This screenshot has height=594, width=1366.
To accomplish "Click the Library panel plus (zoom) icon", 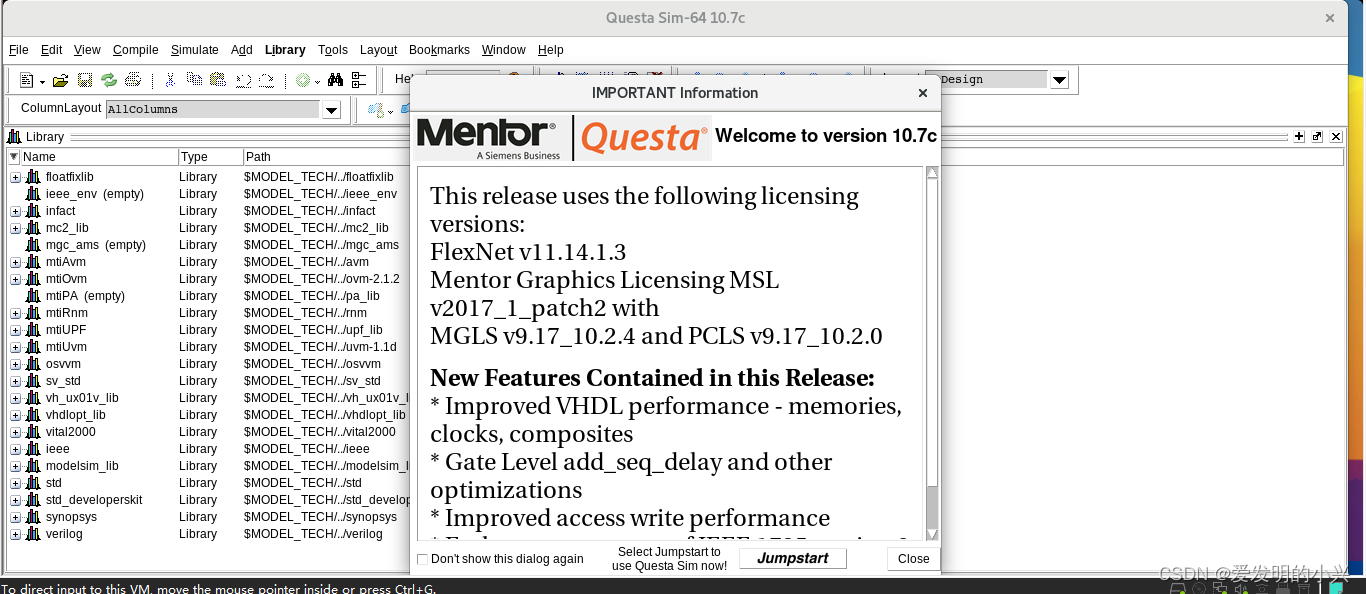I will [x=1299, y=136].
